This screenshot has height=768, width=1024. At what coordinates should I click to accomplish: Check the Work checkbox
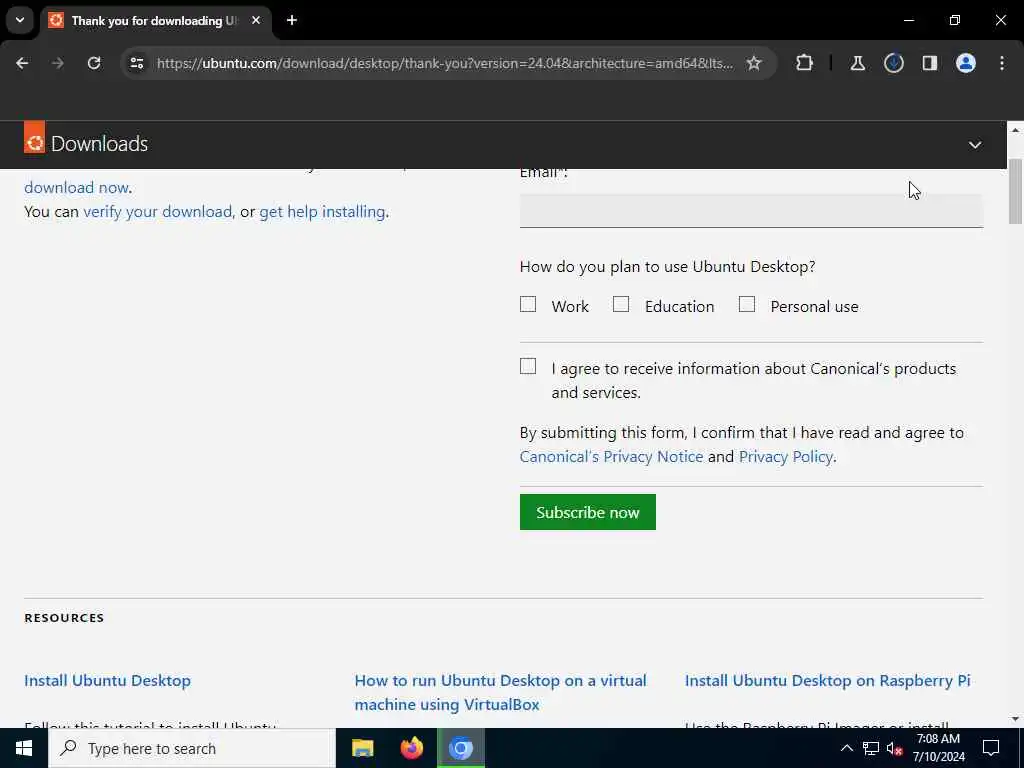(528, 305)
